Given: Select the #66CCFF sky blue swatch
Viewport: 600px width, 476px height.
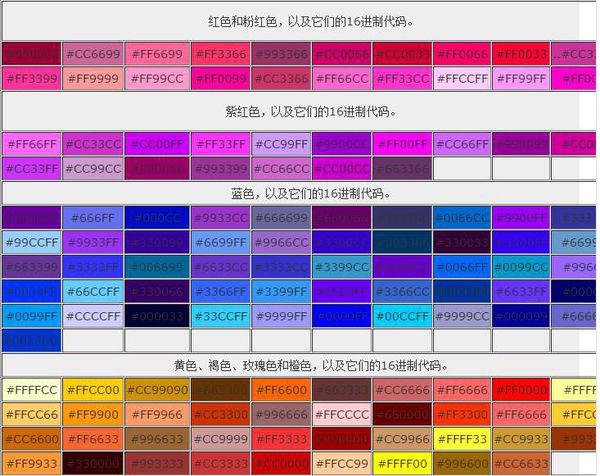Looking at the screenshot, I should click(92, 291).
